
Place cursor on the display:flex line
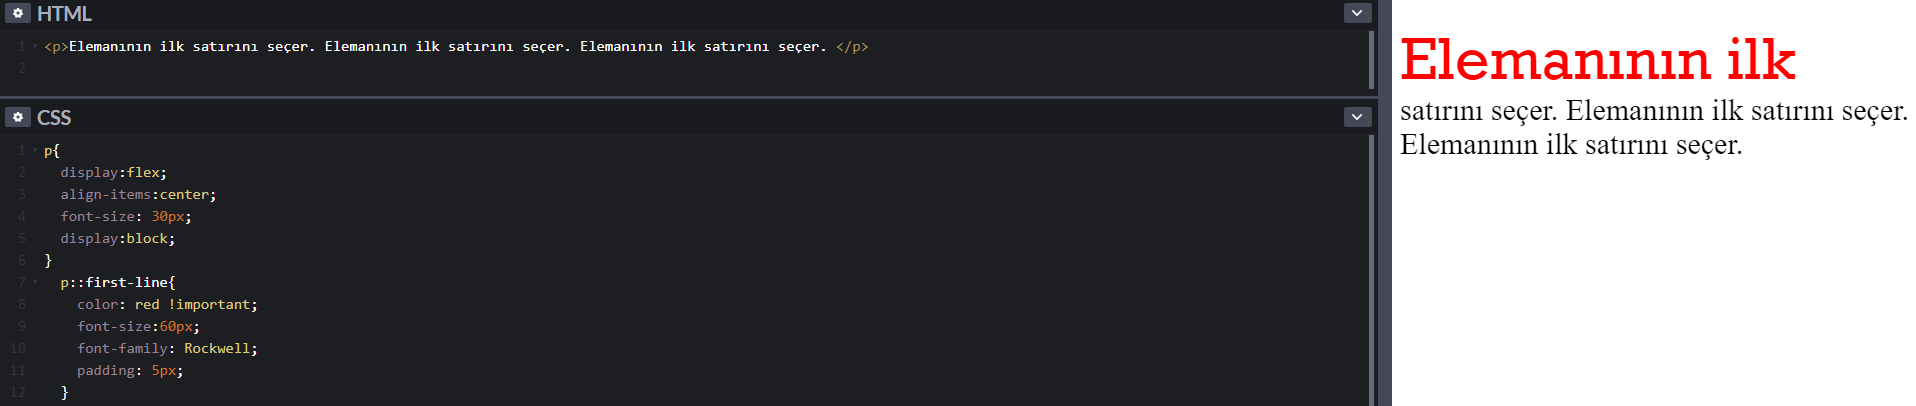[x=113, y=172]
